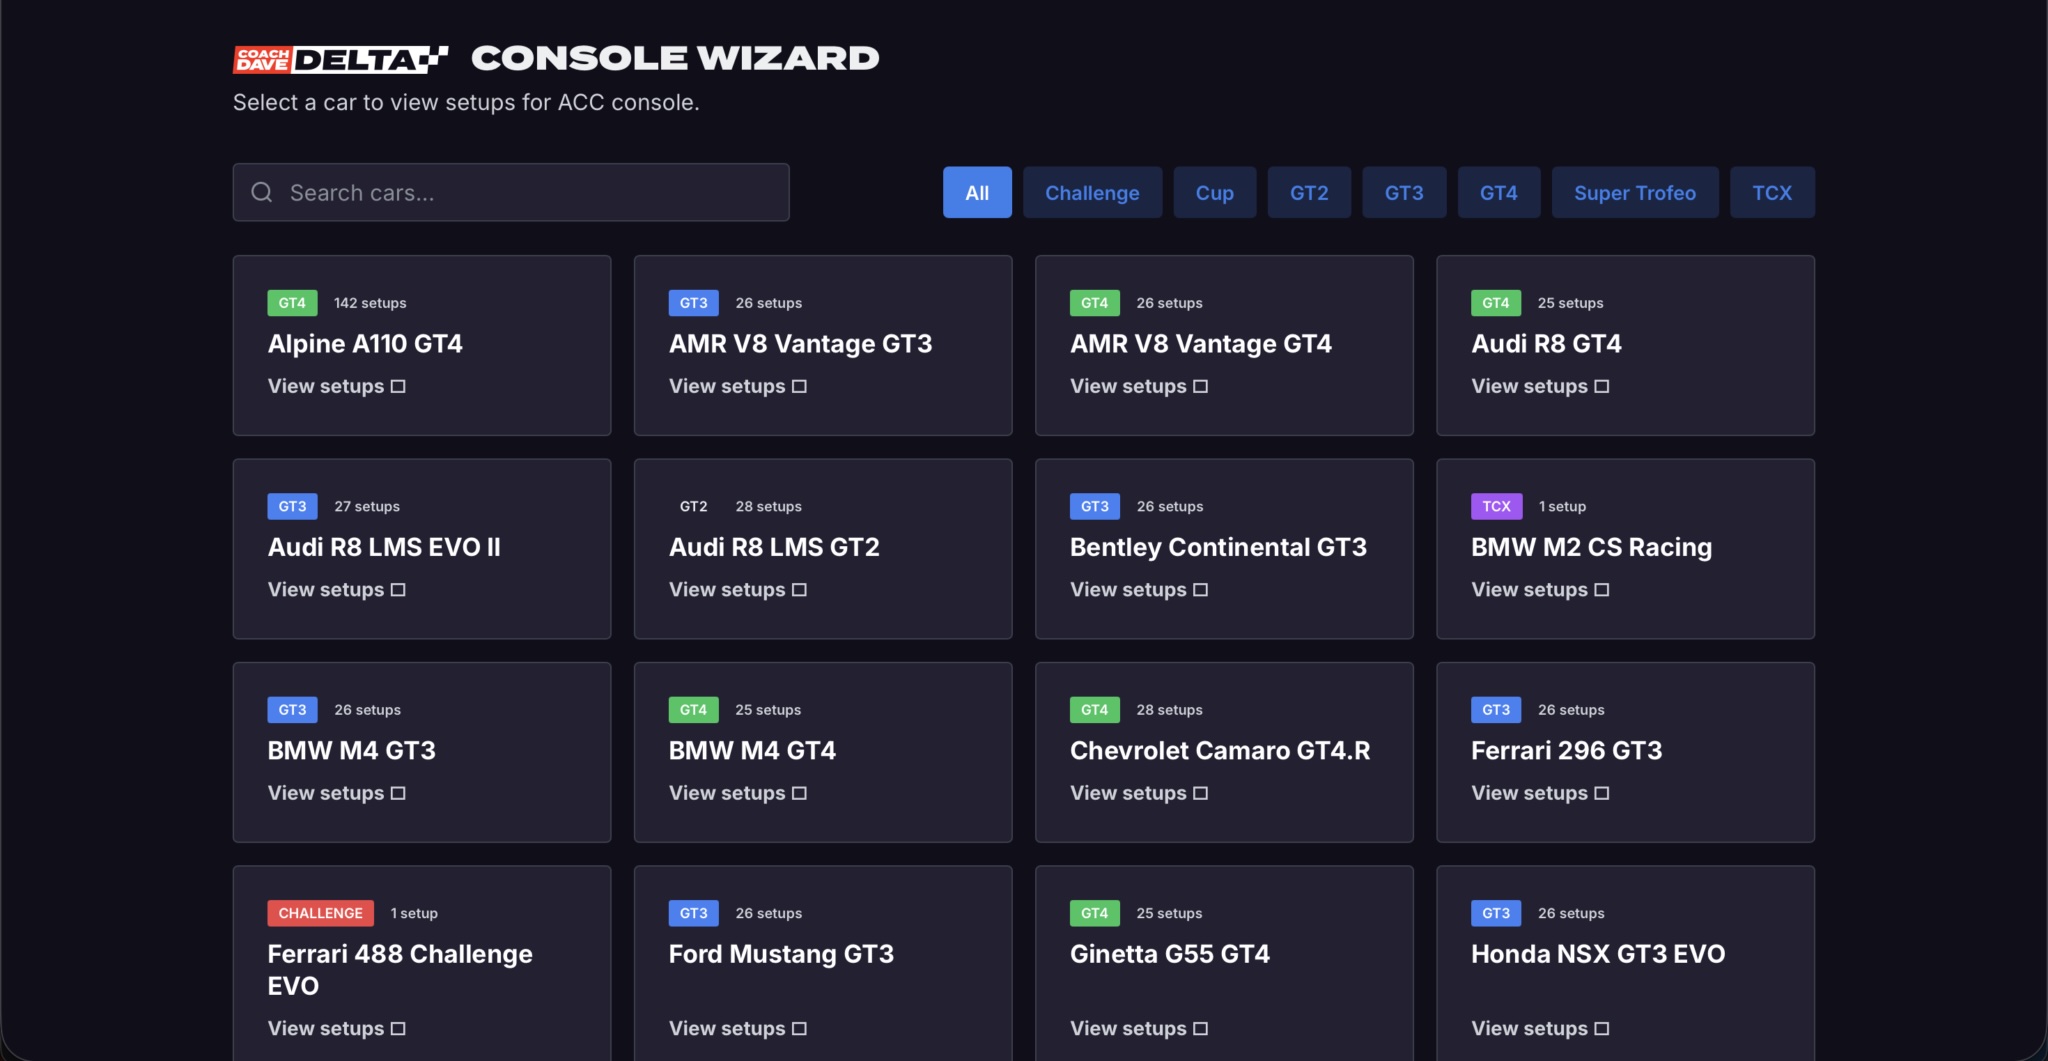Click the red CHALLENGE badge on Ferrari 488
Image resolution: width=2048 pixels, height=1061 pixels.
pos(320,913)
